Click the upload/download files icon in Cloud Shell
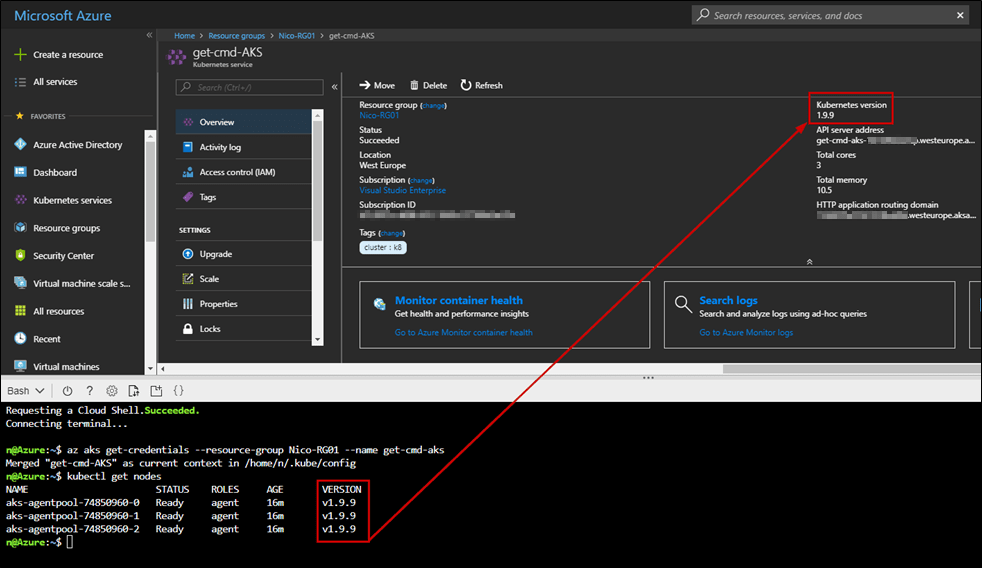 coord(133,391)
